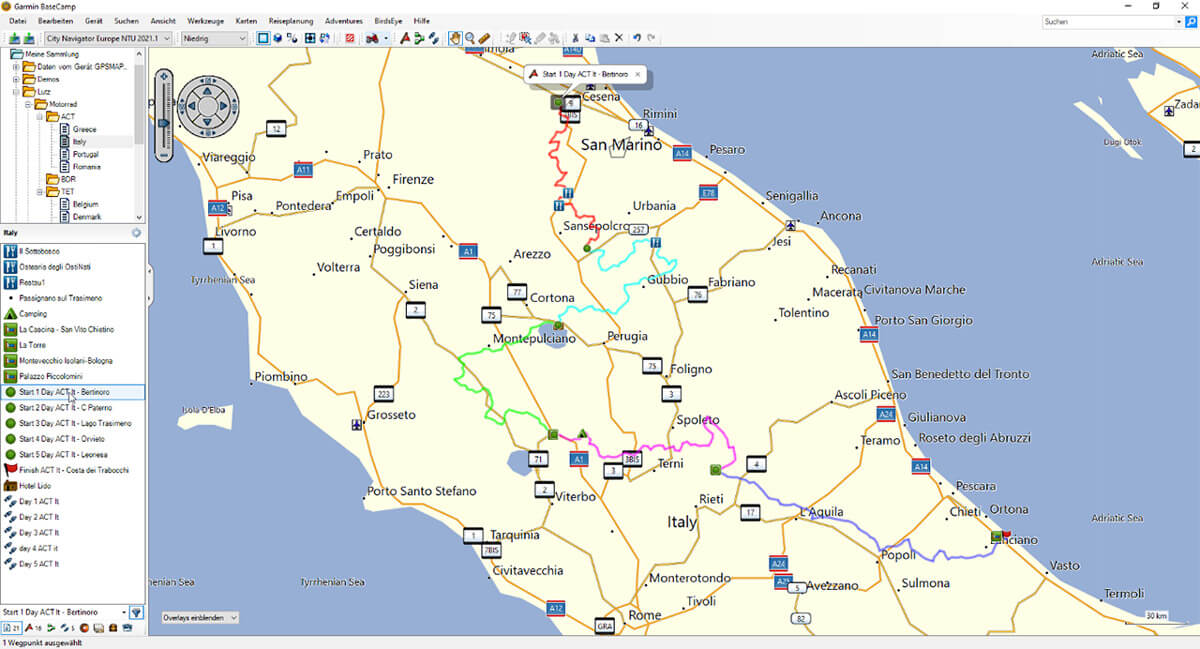Pan map down with compass arrow
Screen dimensions: 1200x649
pyautogui.click(x=207, y=122)
